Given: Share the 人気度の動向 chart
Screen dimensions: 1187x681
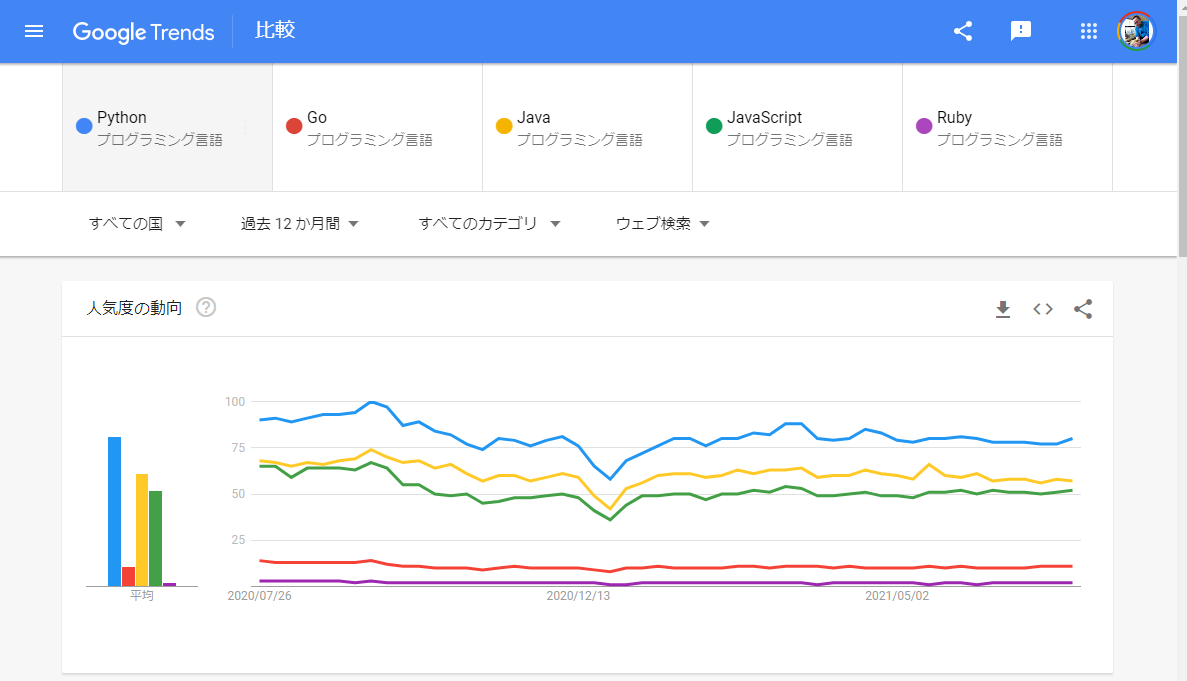Looking at the screenshot, I should pyautogui.click(x=1083, y=309).
